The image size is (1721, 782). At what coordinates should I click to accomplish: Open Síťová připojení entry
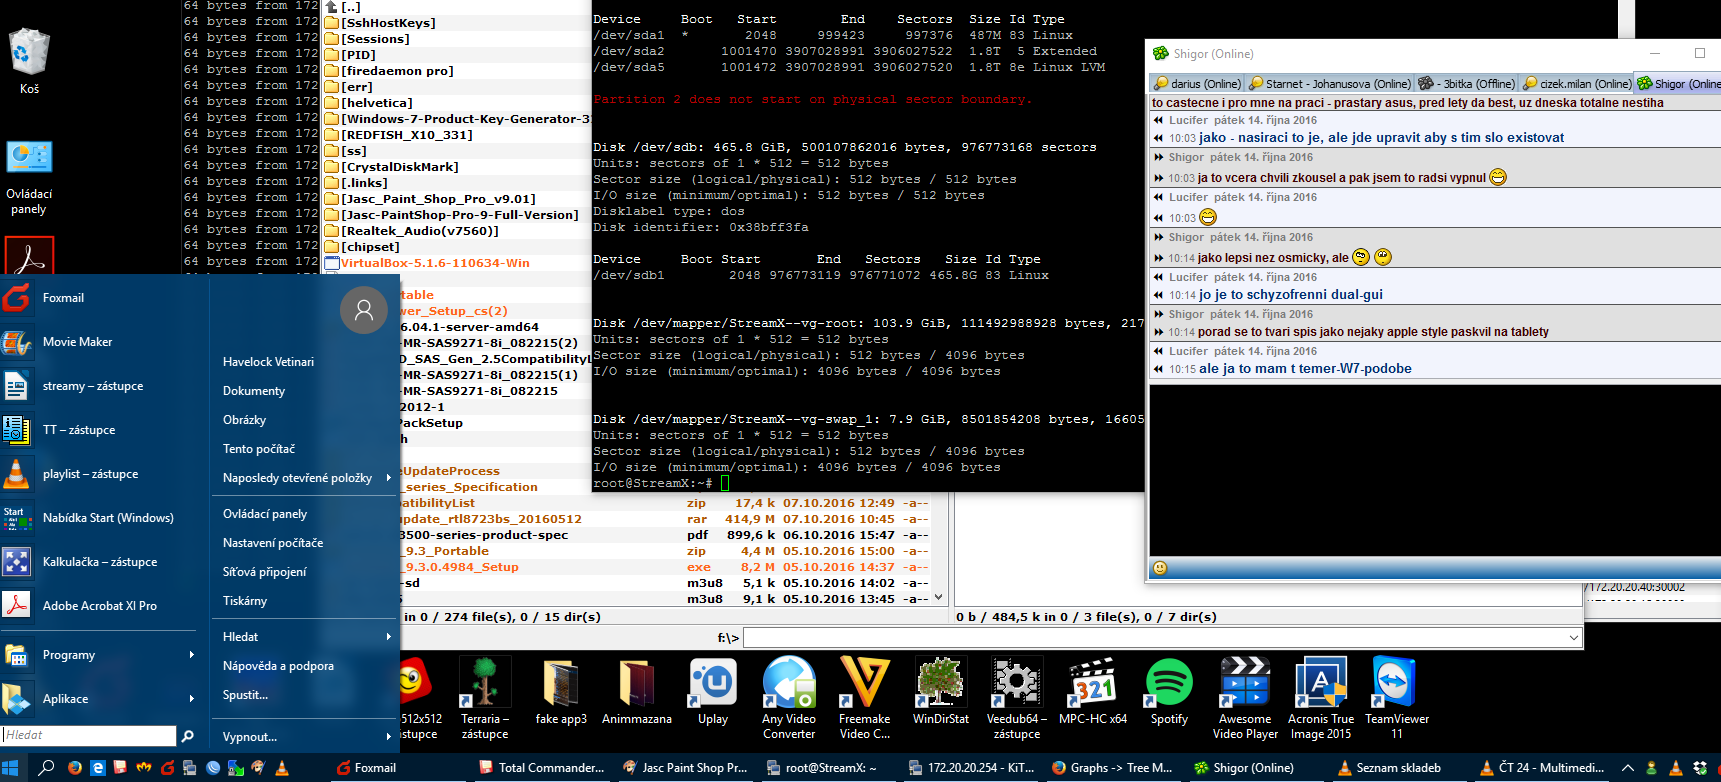(265, 572)
